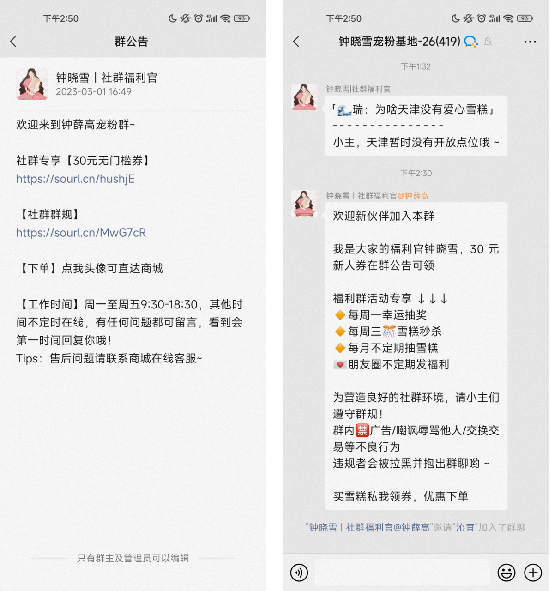Tap the blue chat bubble icon near group title
Screen dimensions: 550x591
pyautogui.click(x=470, y=41)
